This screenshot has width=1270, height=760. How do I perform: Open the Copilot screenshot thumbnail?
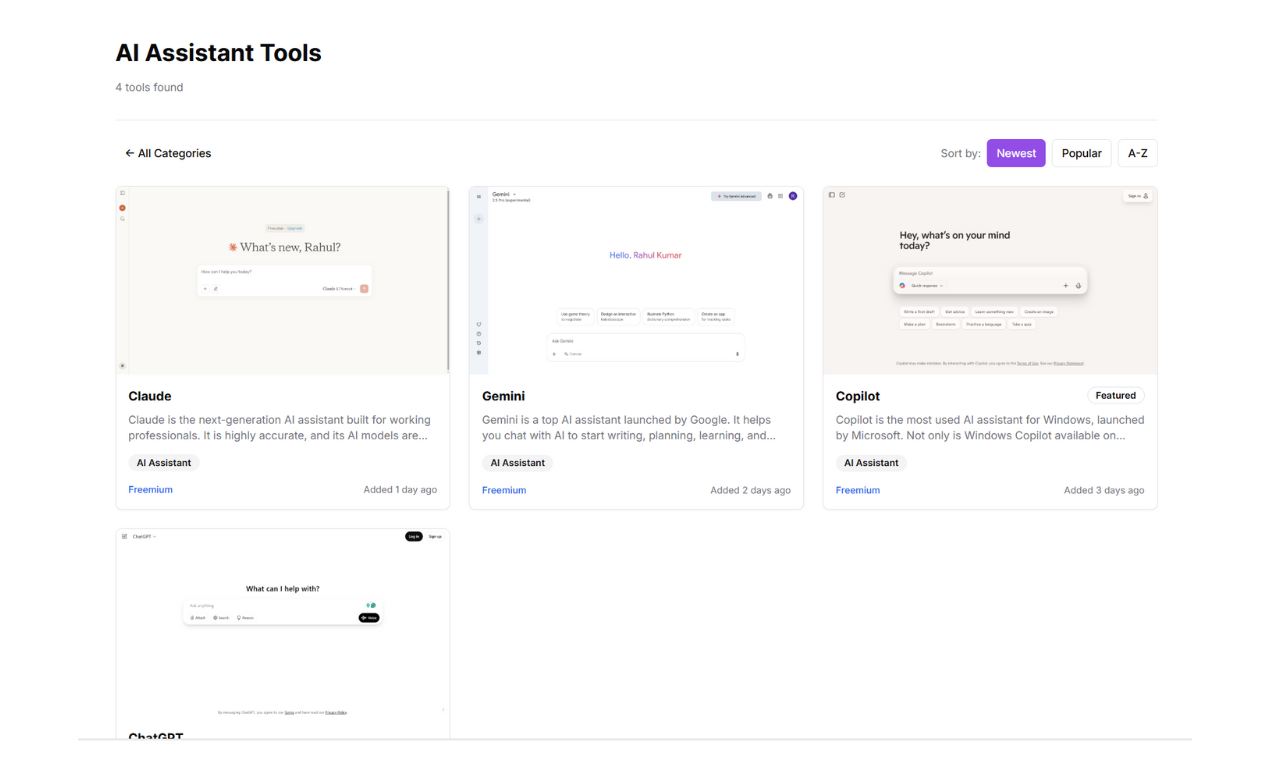point(990,280)
